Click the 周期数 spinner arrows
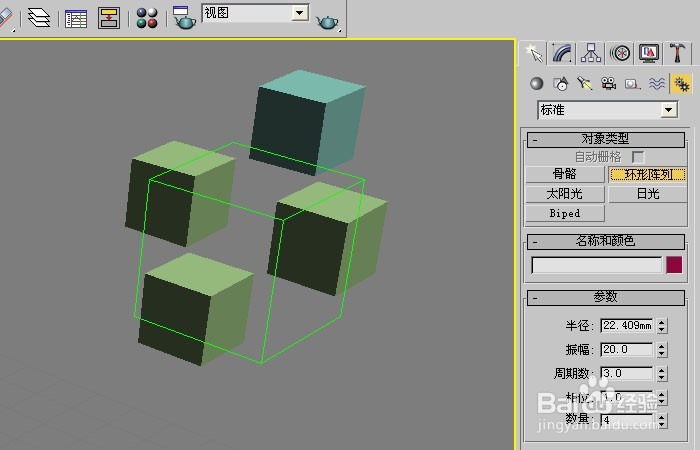Viewport: 700px width, 450px height. [x=662, y=373]
